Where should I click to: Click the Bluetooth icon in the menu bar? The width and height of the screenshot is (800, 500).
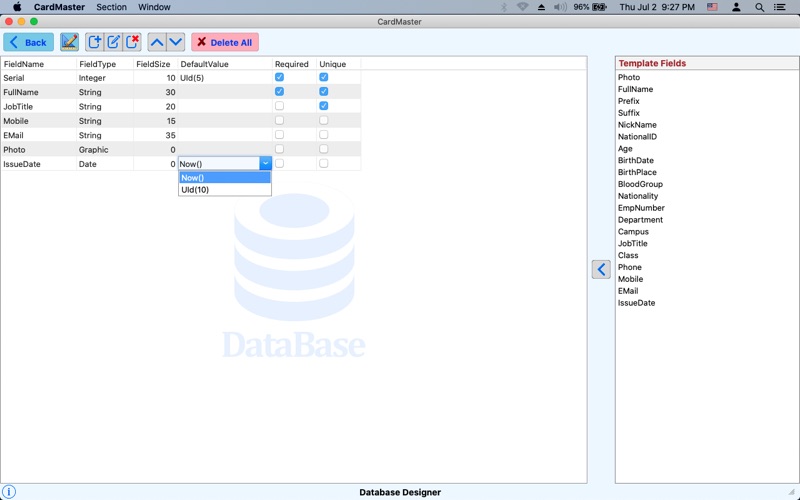pyautogui.click(x=504, y=7)
